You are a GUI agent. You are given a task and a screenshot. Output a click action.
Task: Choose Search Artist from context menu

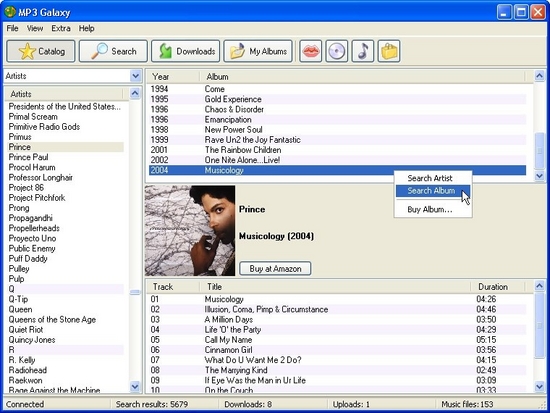pos(433,178)
